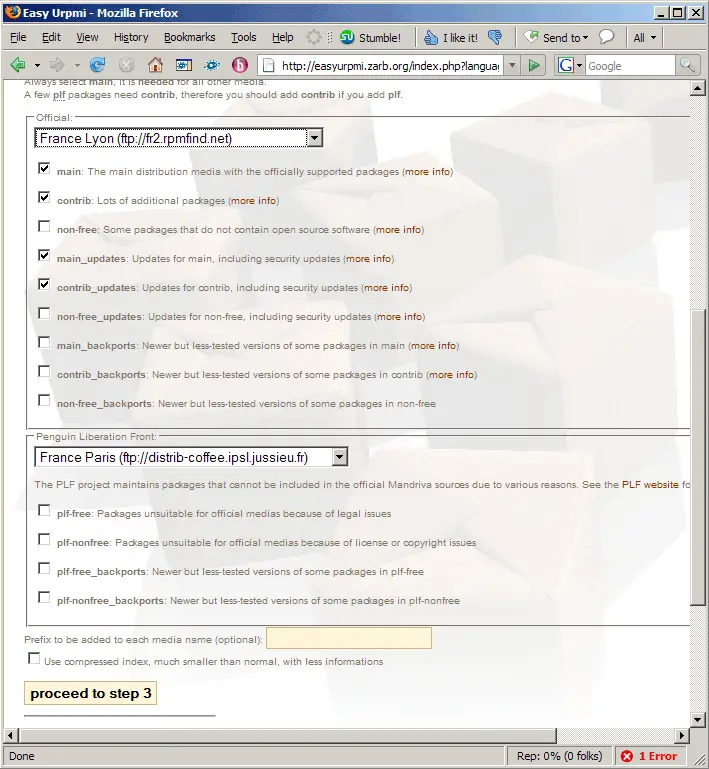Check the main_backports checkbox
Viewport: 709px width, 769px height.
coord(44,342)
